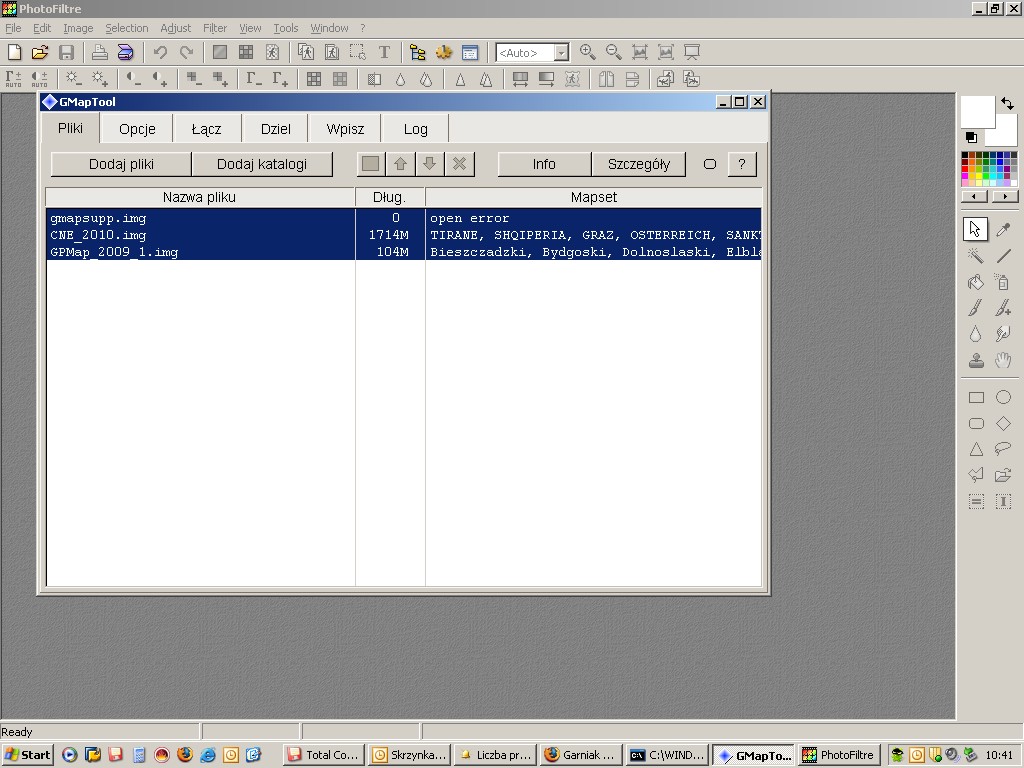1024x768 pixels.
Task: Switch to the Dziel tab
Action: 275,129
